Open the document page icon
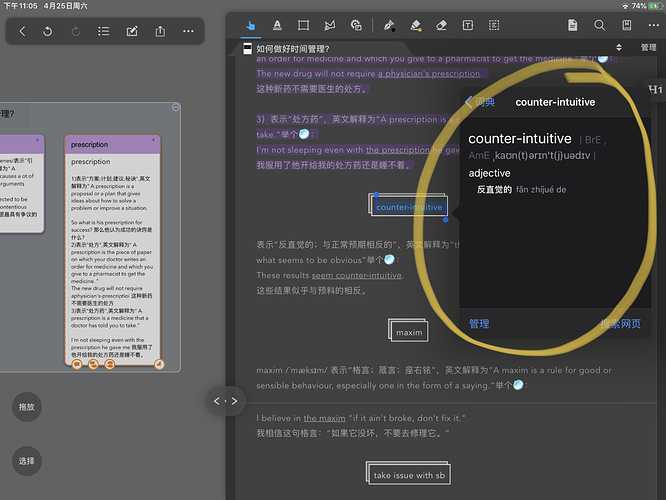666x500 pixels. (573, 25)
